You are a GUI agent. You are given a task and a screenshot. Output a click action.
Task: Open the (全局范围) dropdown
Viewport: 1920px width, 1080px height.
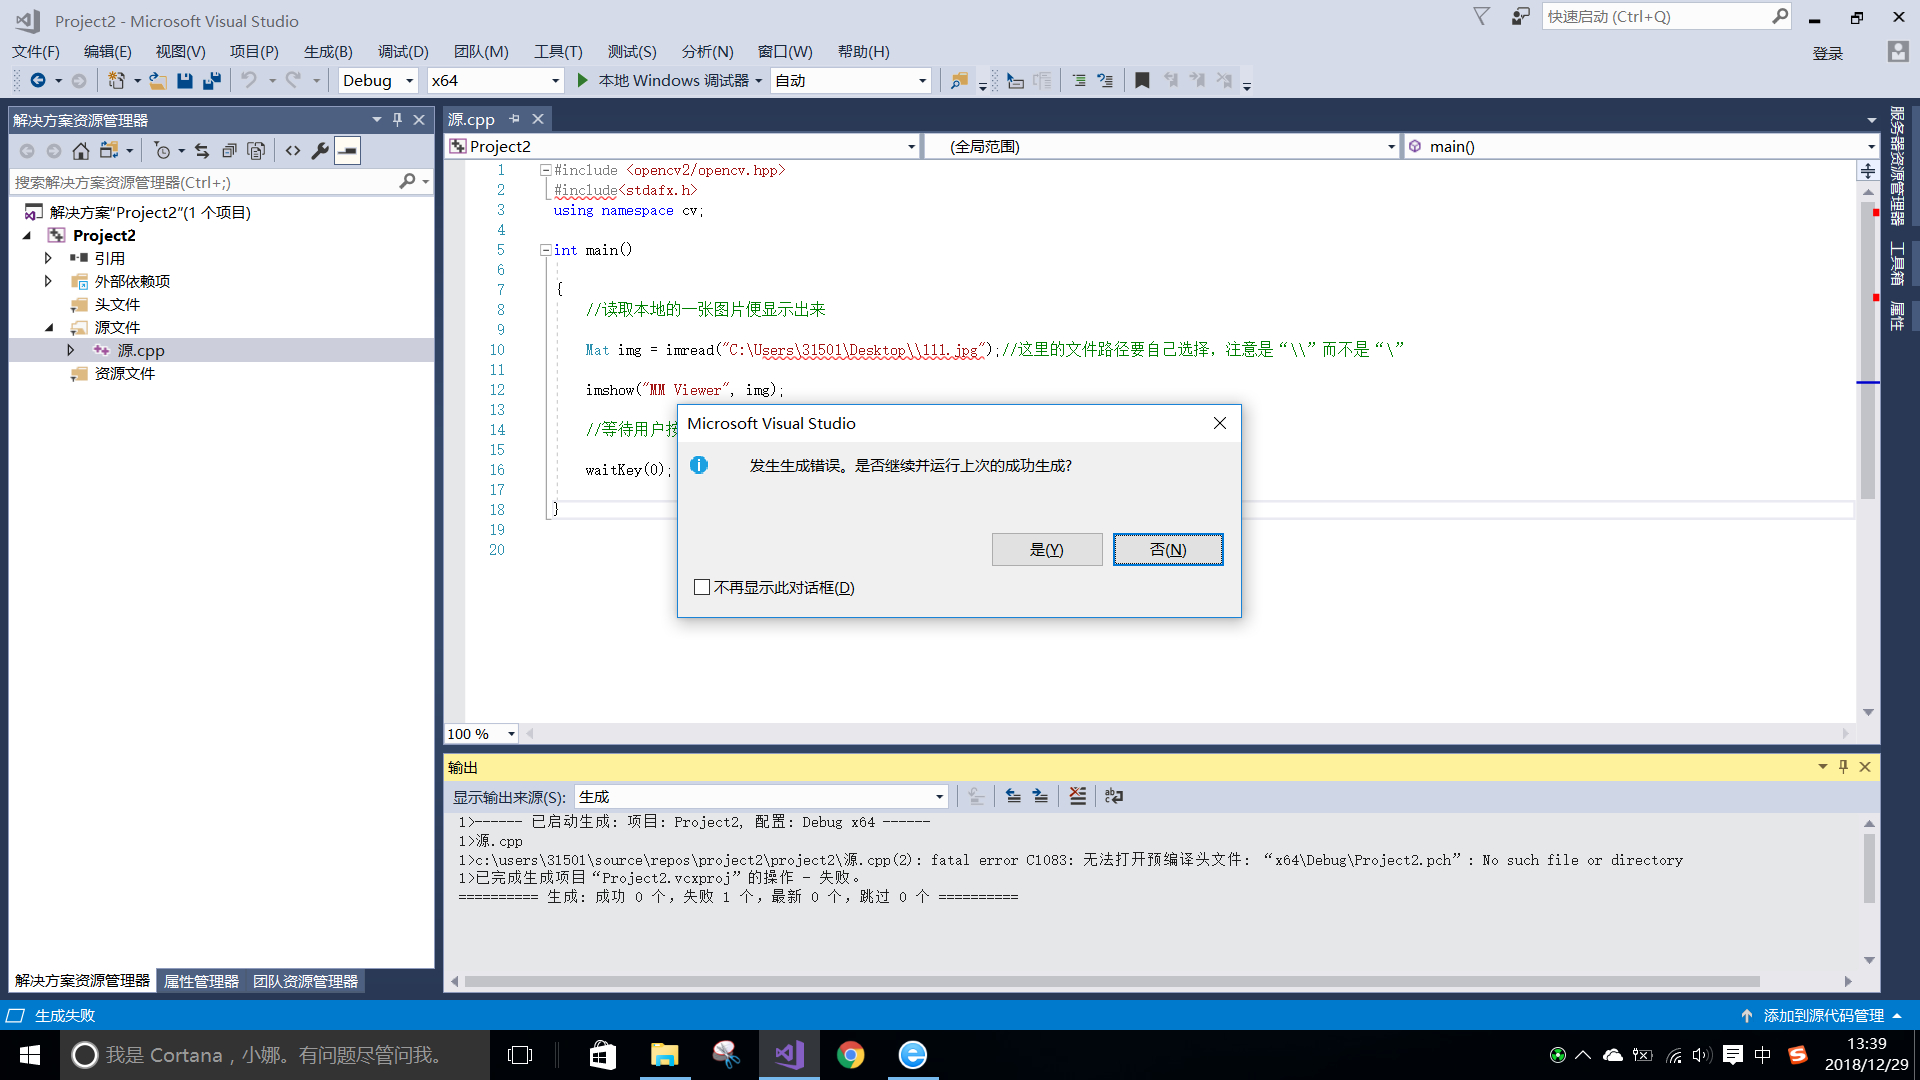click(x=1161, y=146)
